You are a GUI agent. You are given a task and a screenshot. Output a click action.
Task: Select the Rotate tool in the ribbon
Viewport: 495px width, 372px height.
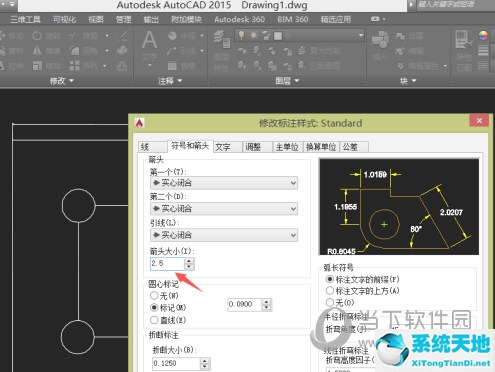[x=48, y=35]
